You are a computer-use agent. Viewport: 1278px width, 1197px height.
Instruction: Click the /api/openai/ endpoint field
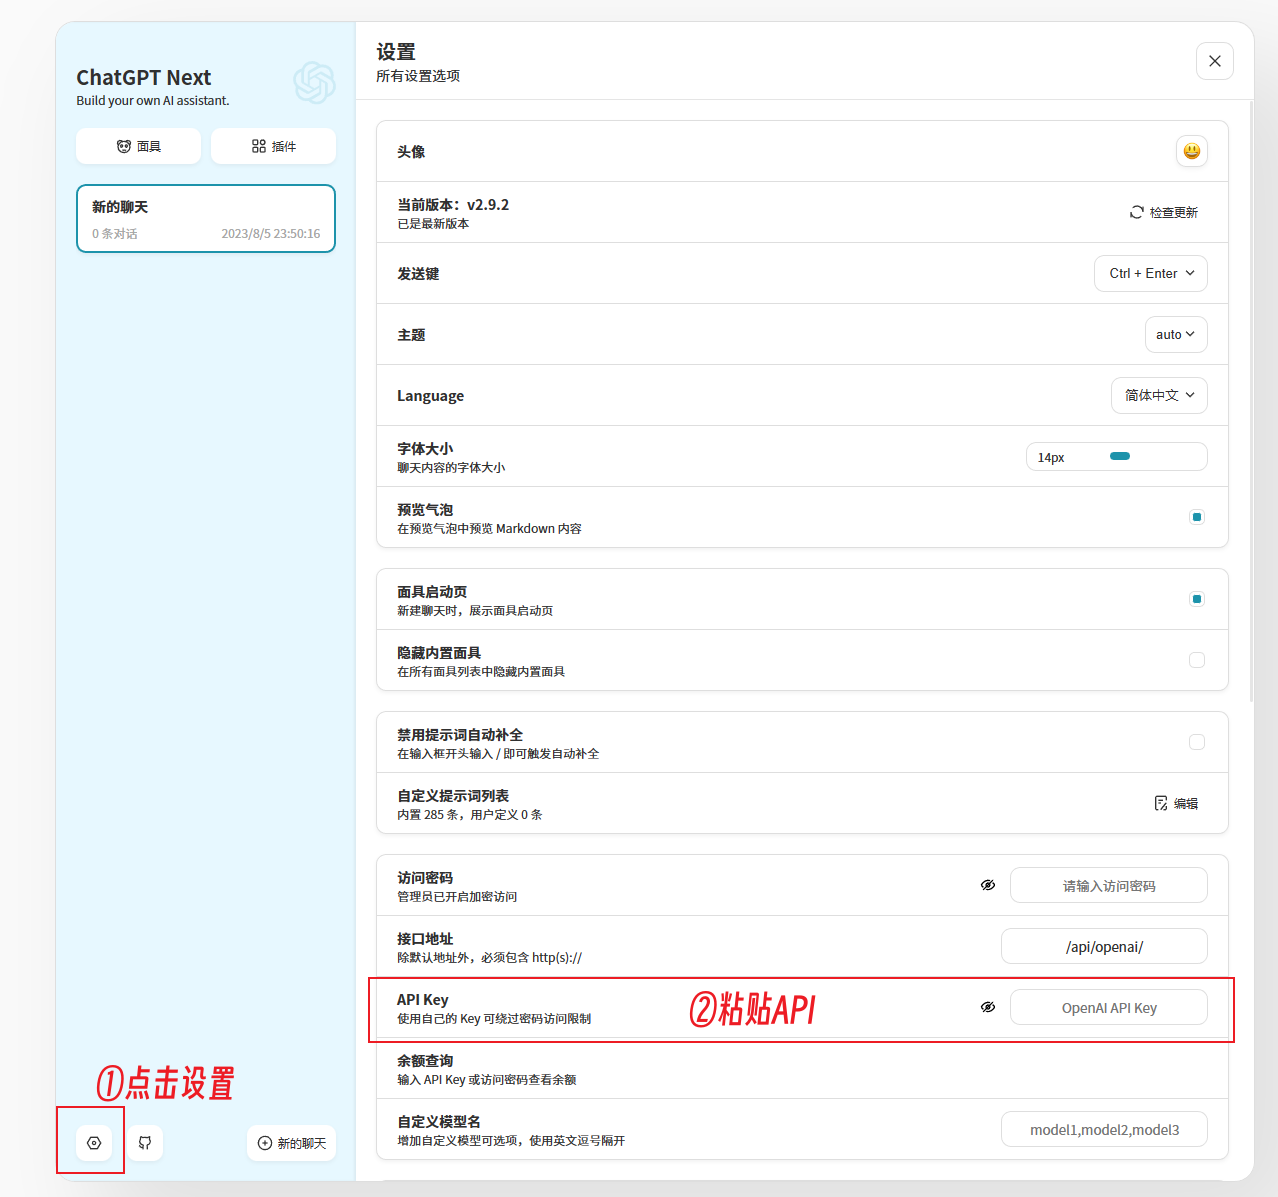click(1104, 946)
